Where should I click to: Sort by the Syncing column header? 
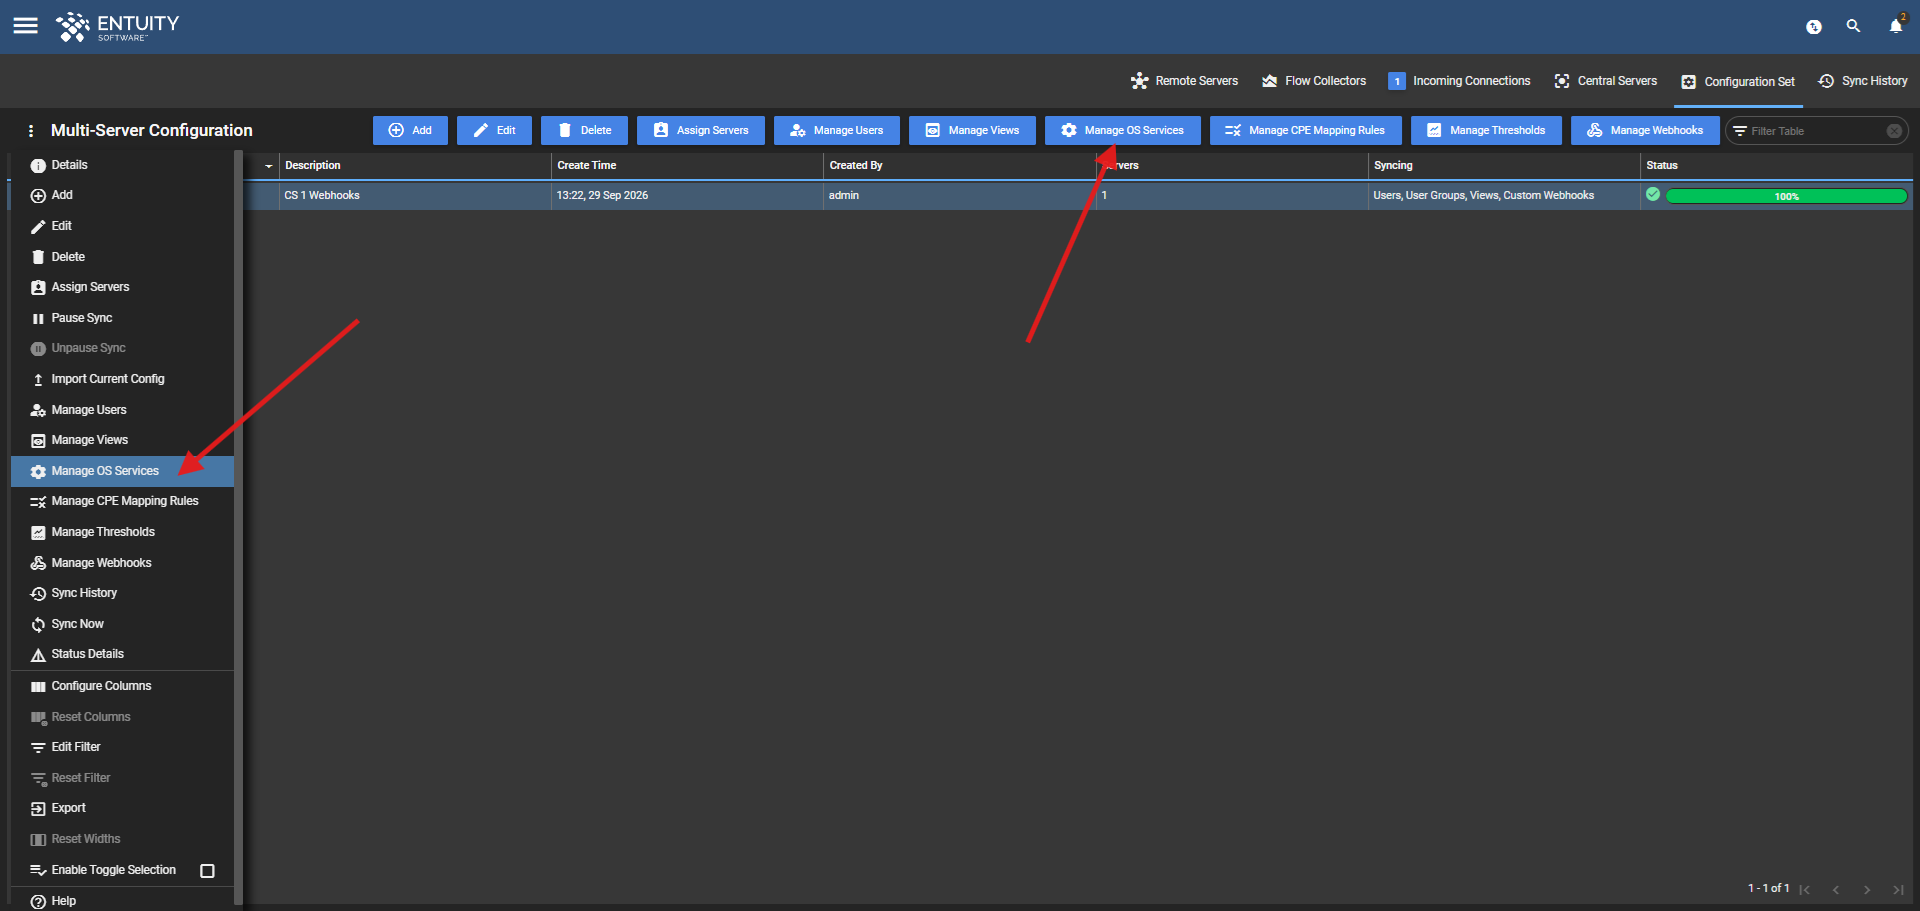point(1504,166)
